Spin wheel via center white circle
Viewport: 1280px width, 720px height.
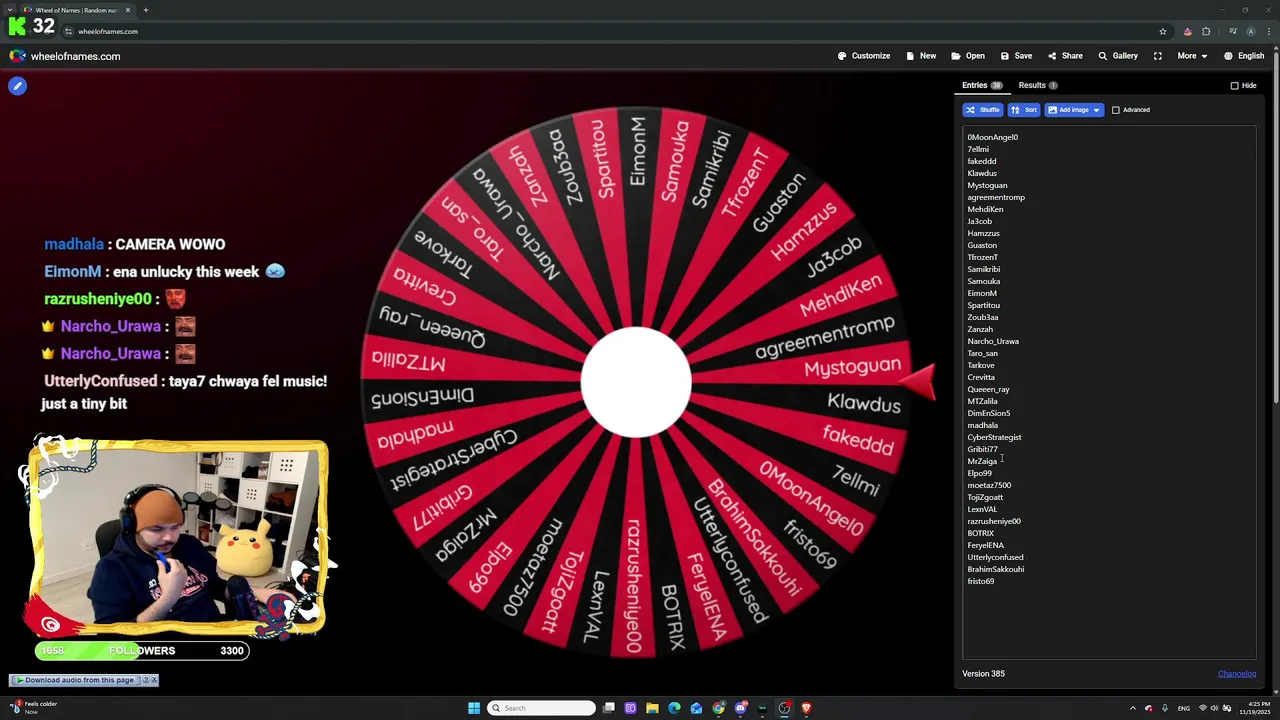pyautogui.click(x=636, y=383)
